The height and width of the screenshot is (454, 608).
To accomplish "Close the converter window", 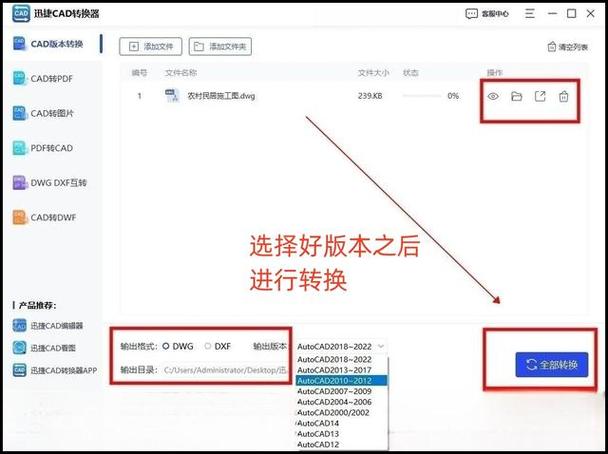I will (x=591, y=14).
